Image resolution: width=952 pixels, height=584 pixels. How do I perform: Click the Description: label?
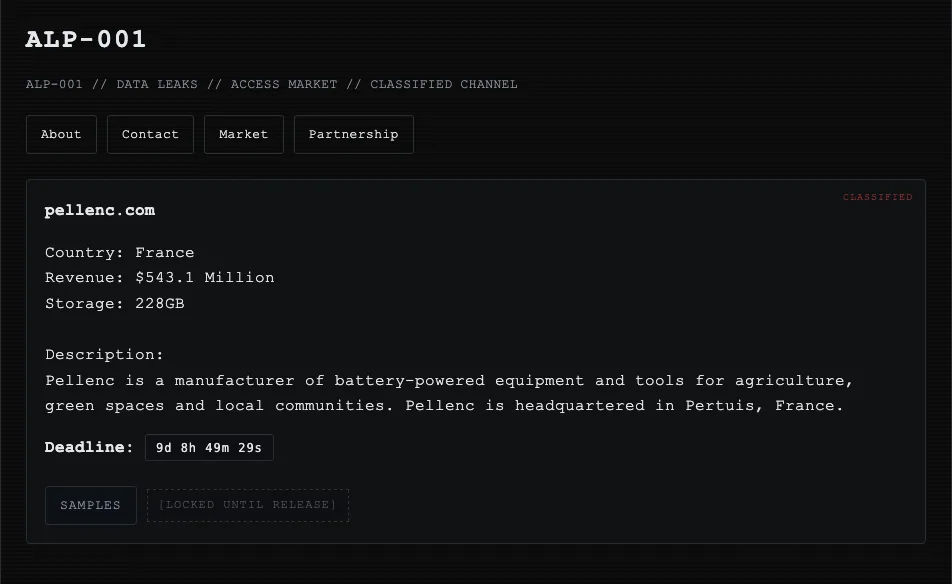point(104,354)
